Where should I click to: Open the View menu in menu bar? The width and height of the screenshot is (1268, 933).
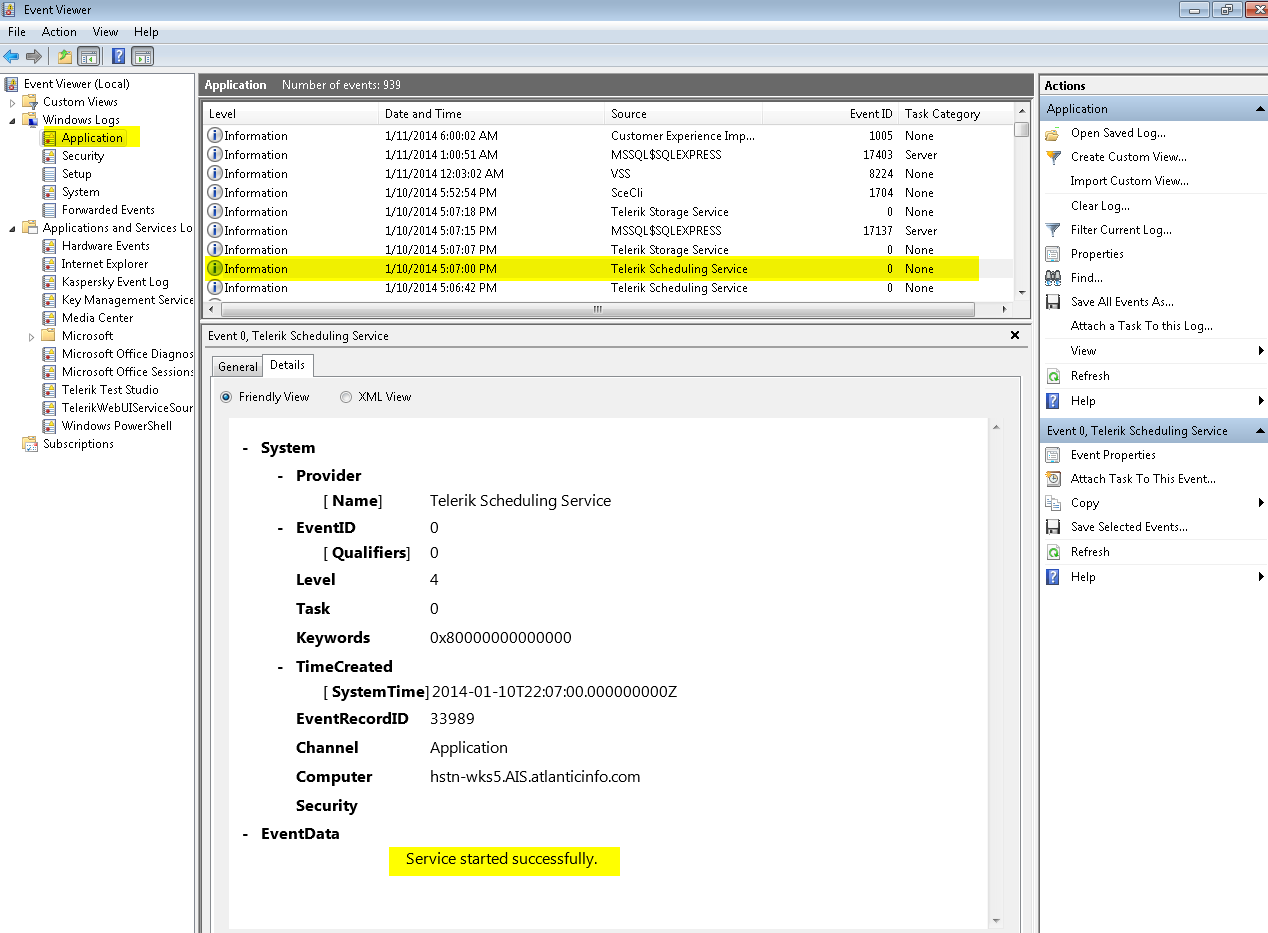click(105, 32)
